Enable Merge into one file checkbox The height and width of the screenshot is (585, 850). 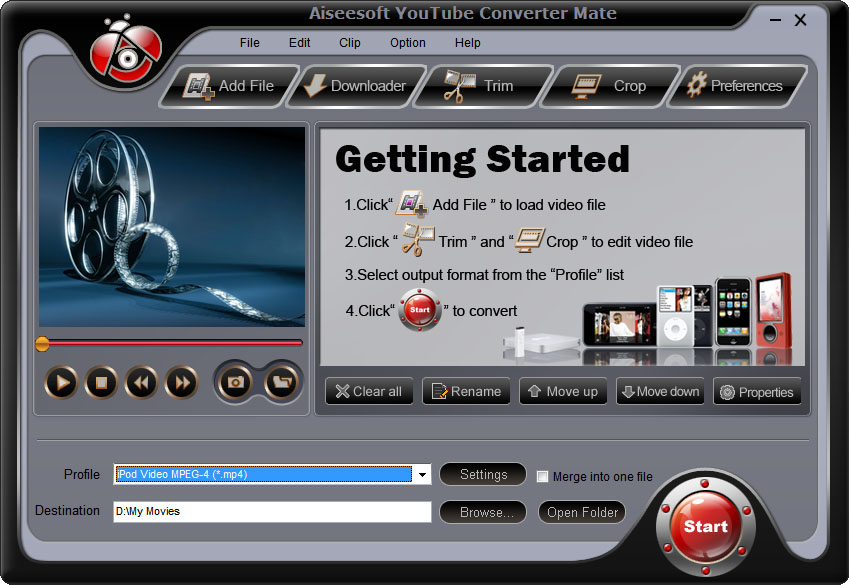click(543, 477)
